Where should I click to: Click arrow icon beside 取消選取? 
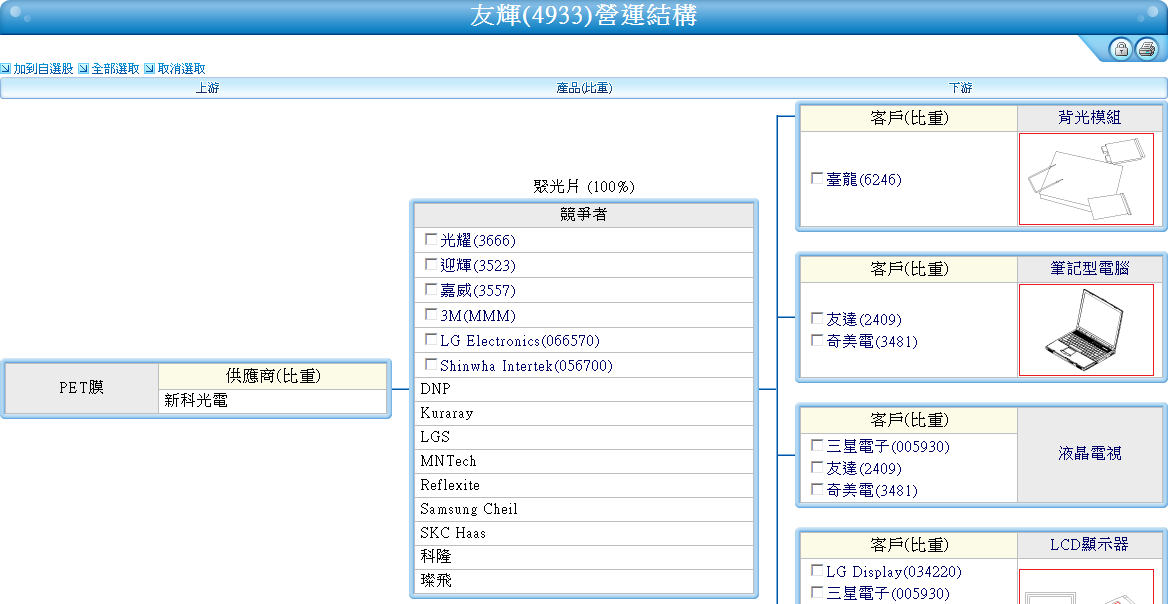[x=149, y=69]
